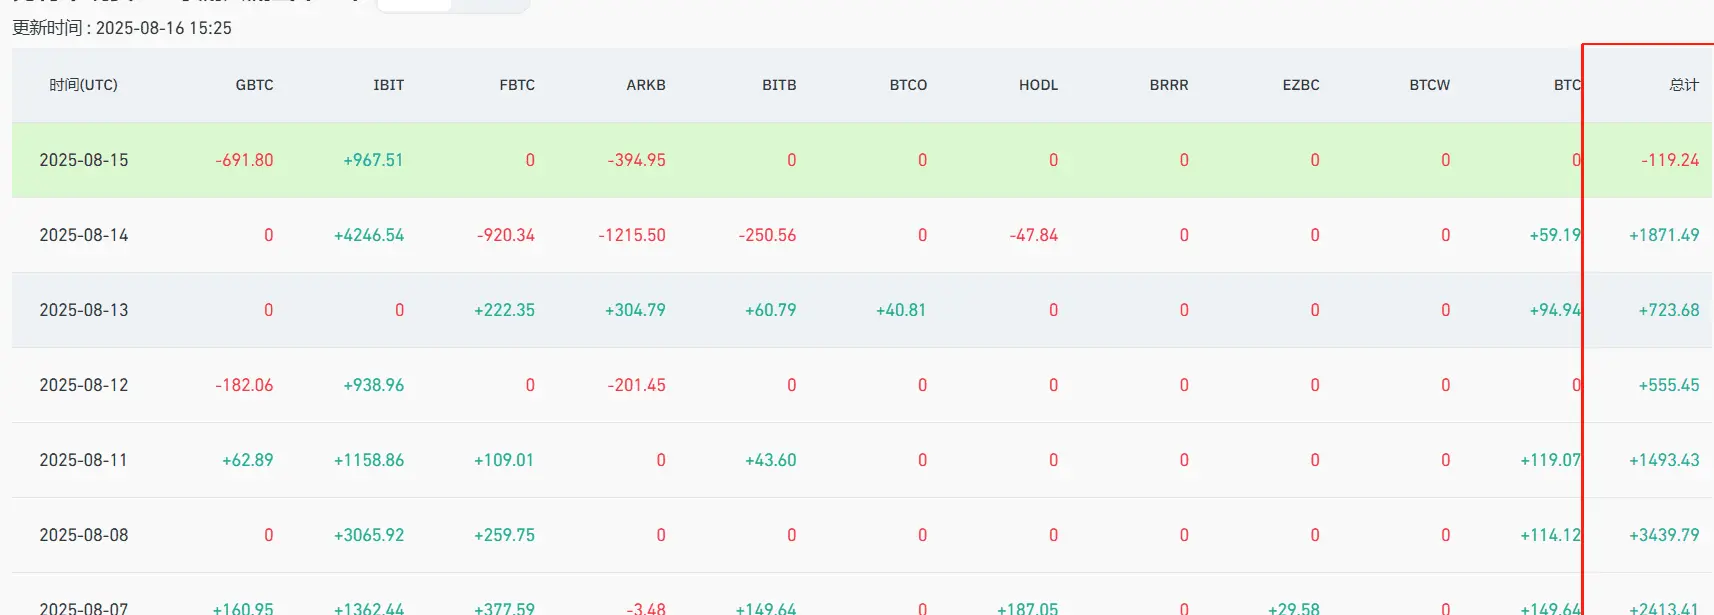Click the IBIT zero in 2025-08-13 row
Viewport: 1714px width, 615px height.
(399, 310)
